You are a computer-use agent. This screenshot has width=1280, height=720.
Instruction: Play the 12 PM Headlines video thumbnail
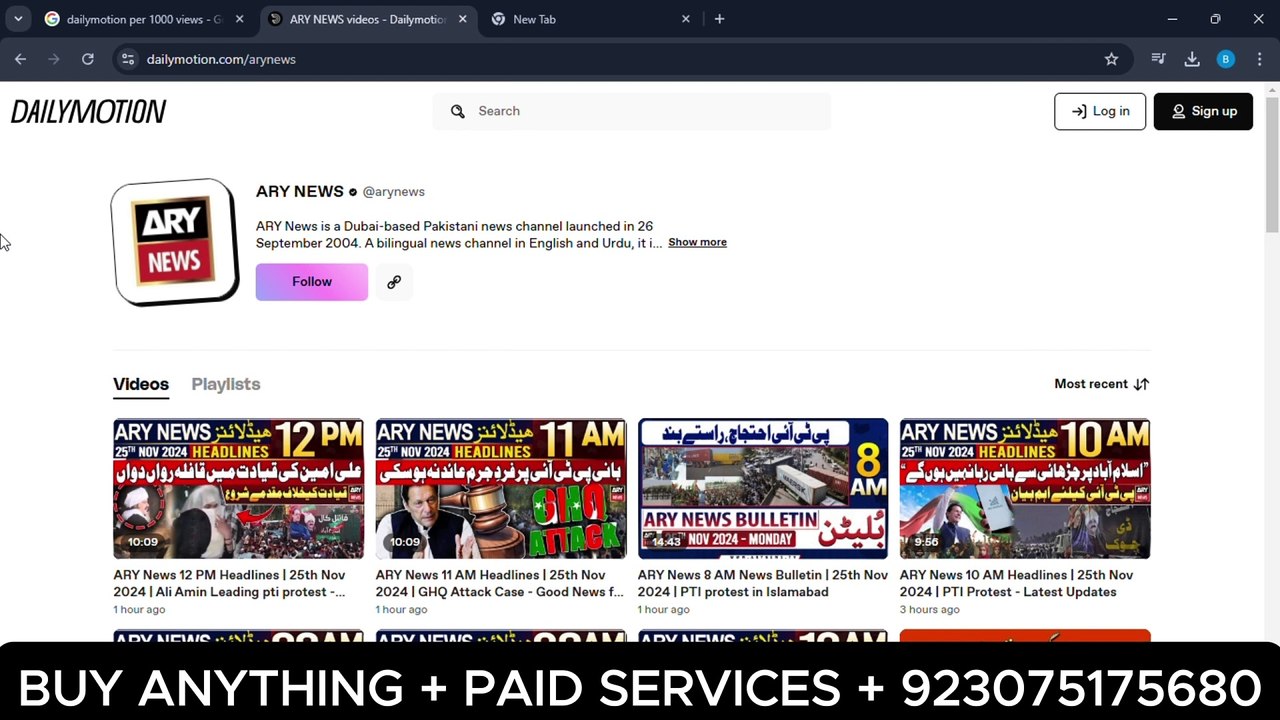click(x=239, y=488)
